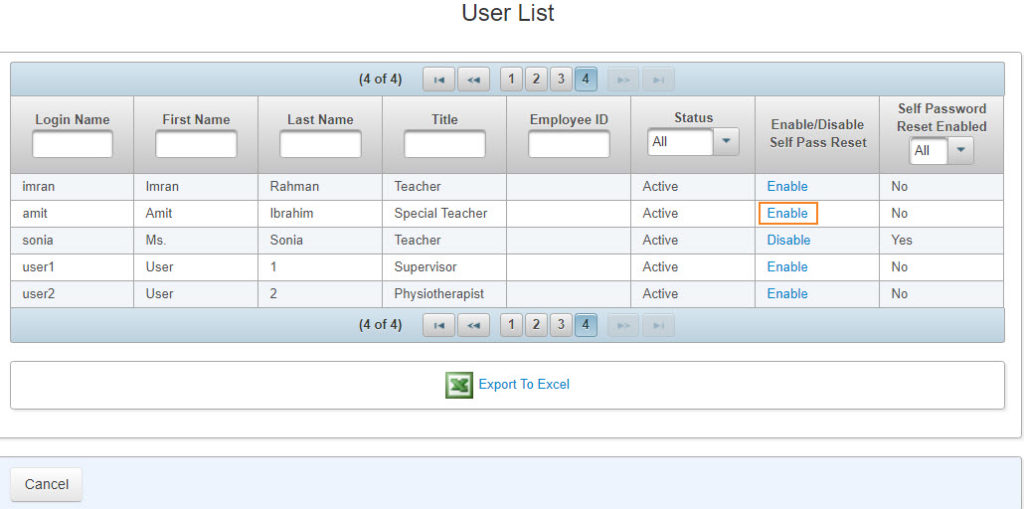
Task: Open page 1 in bottom paginator
Action: click(511, 325)
